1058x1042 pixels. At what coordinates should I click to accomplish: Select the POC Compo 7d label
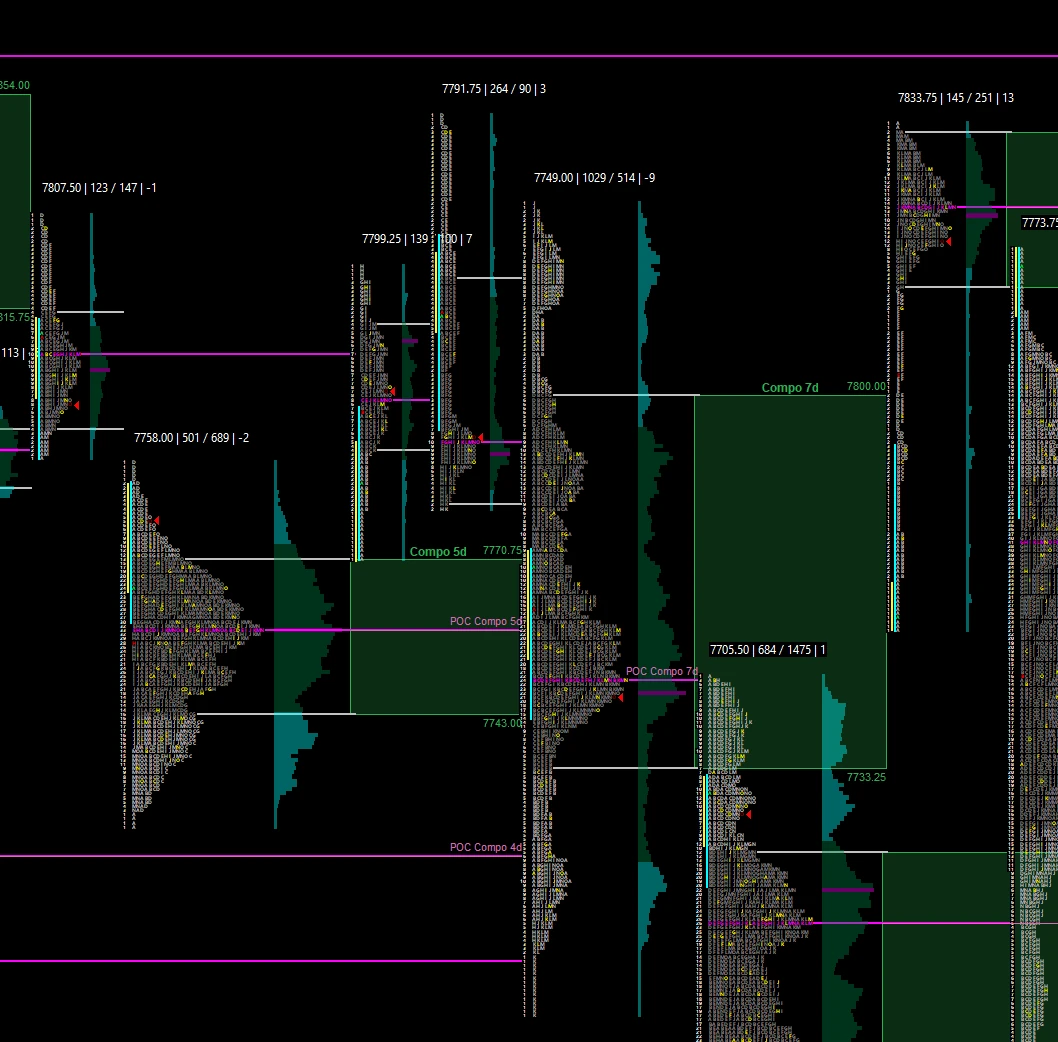pyautogui.click(x=662, y=671)
